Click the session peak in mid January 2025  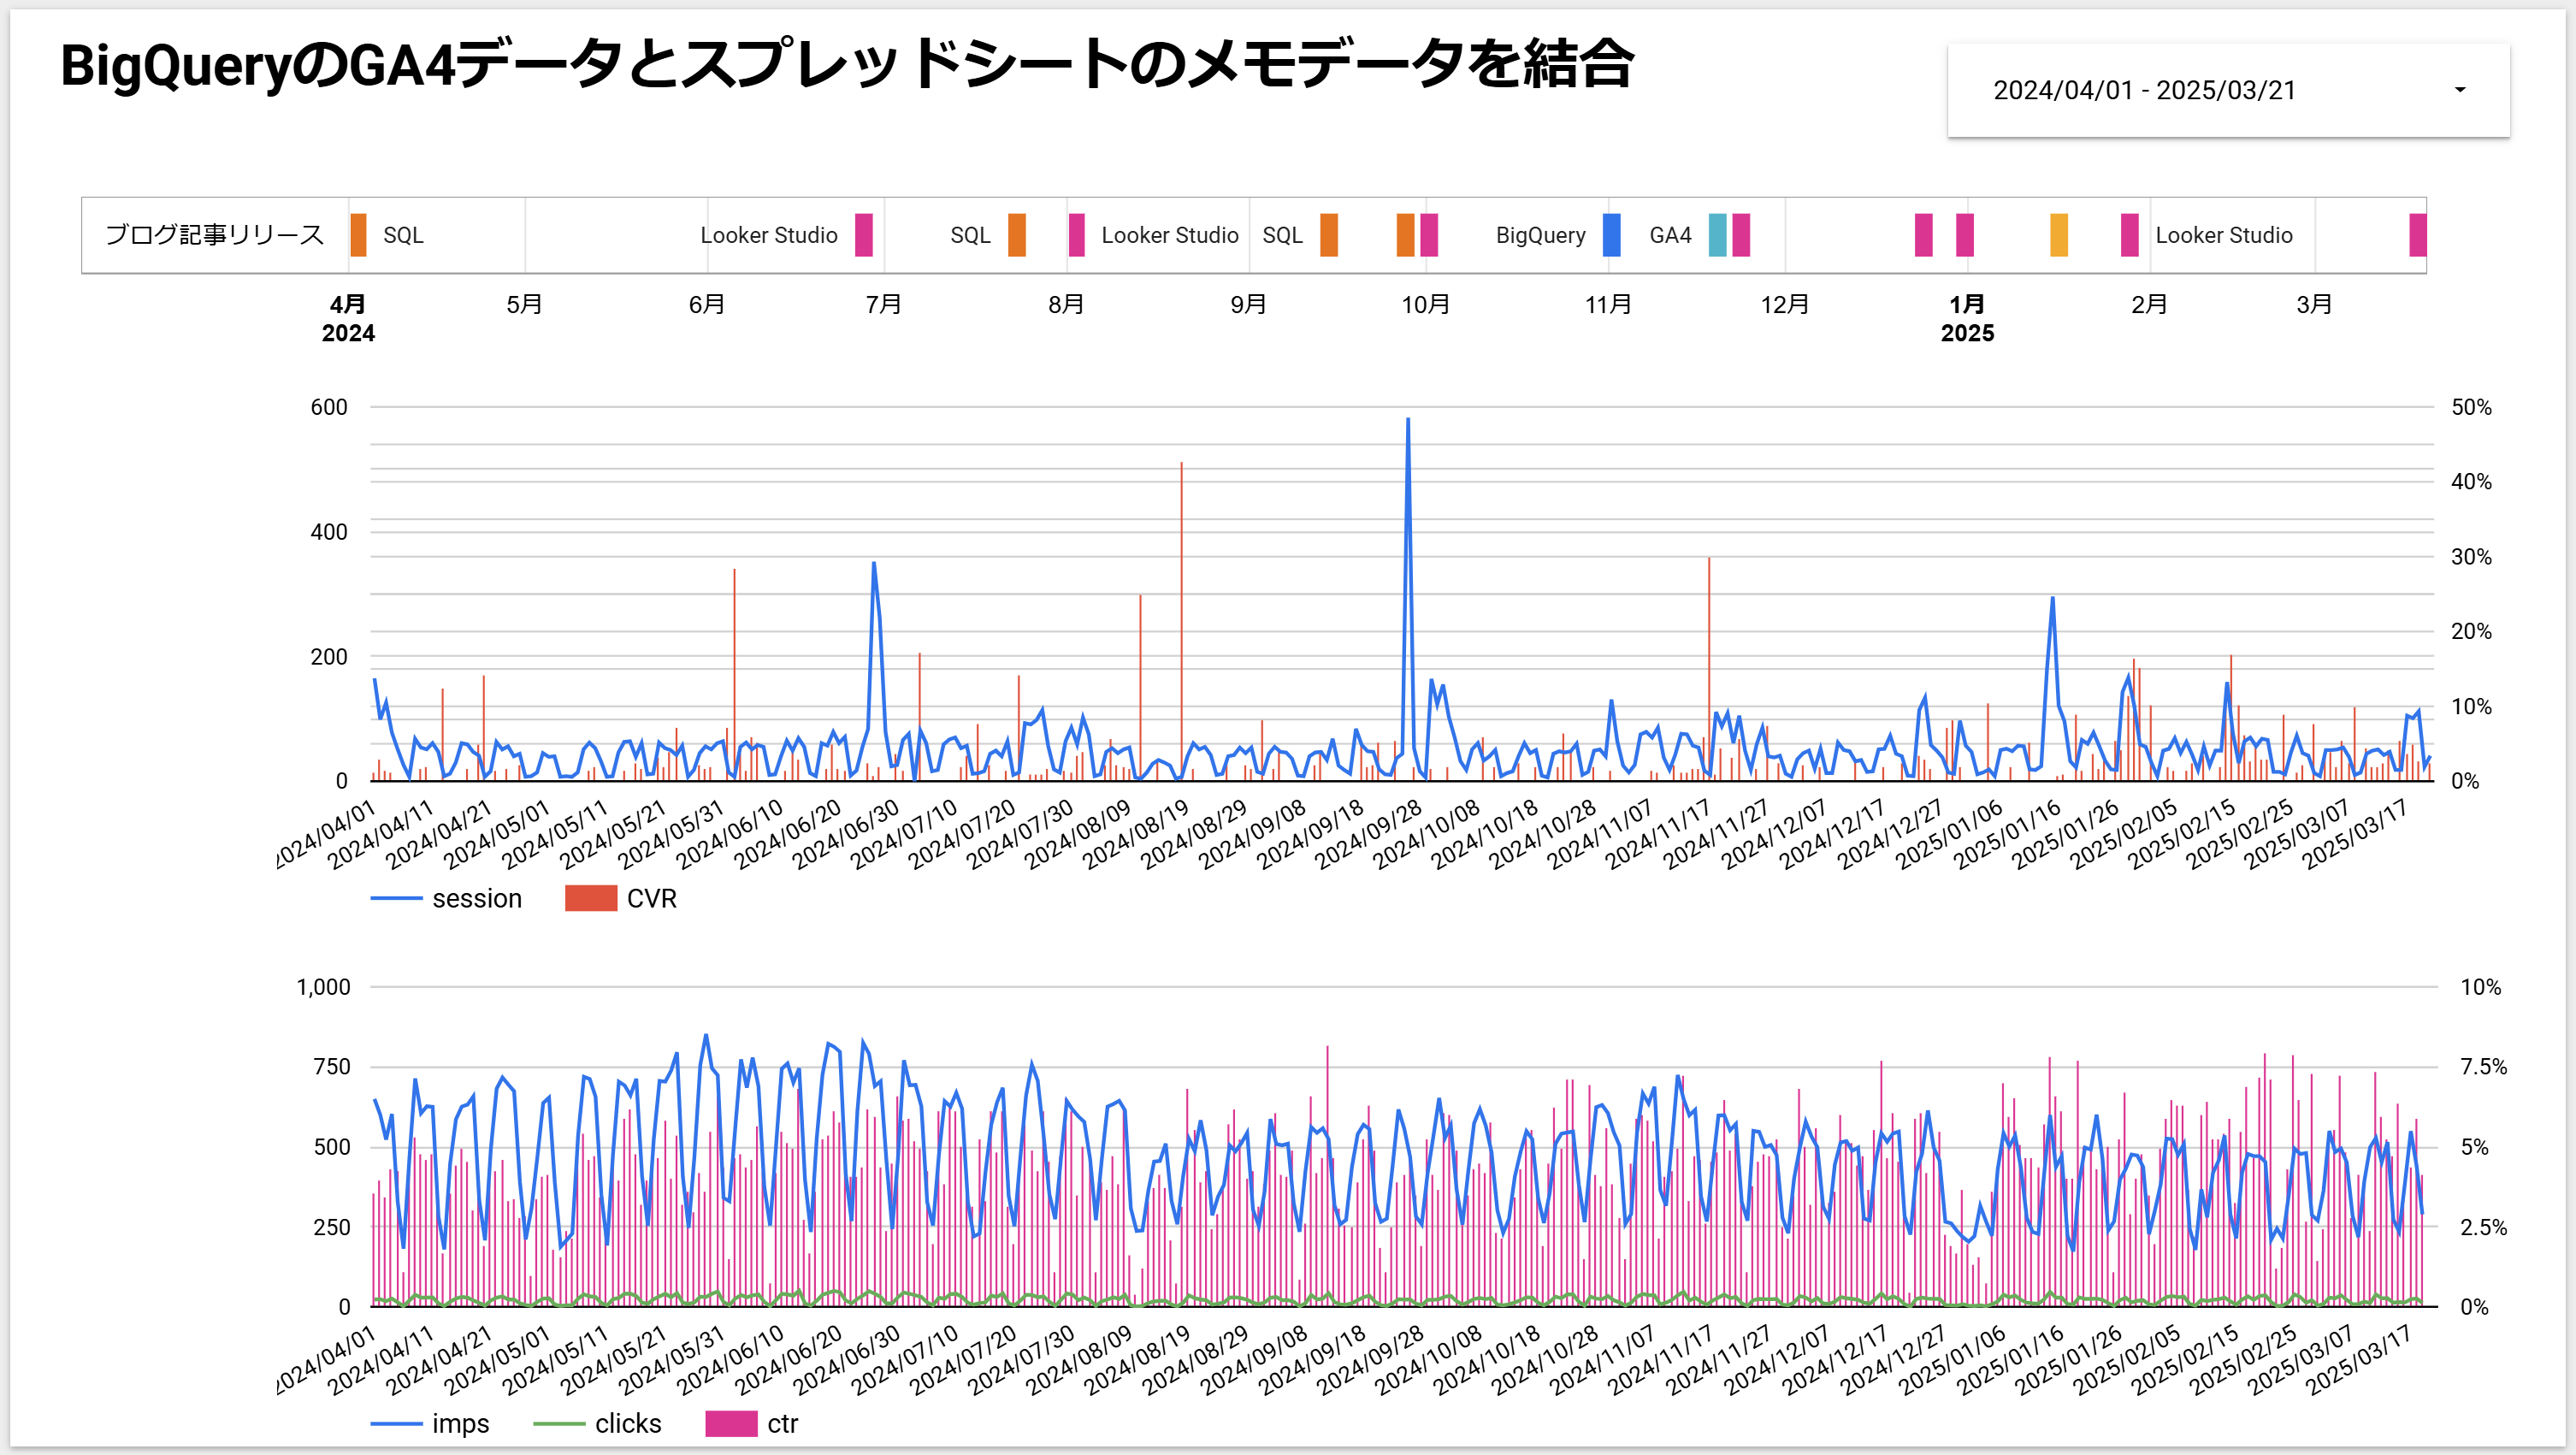click(2052, 599)
